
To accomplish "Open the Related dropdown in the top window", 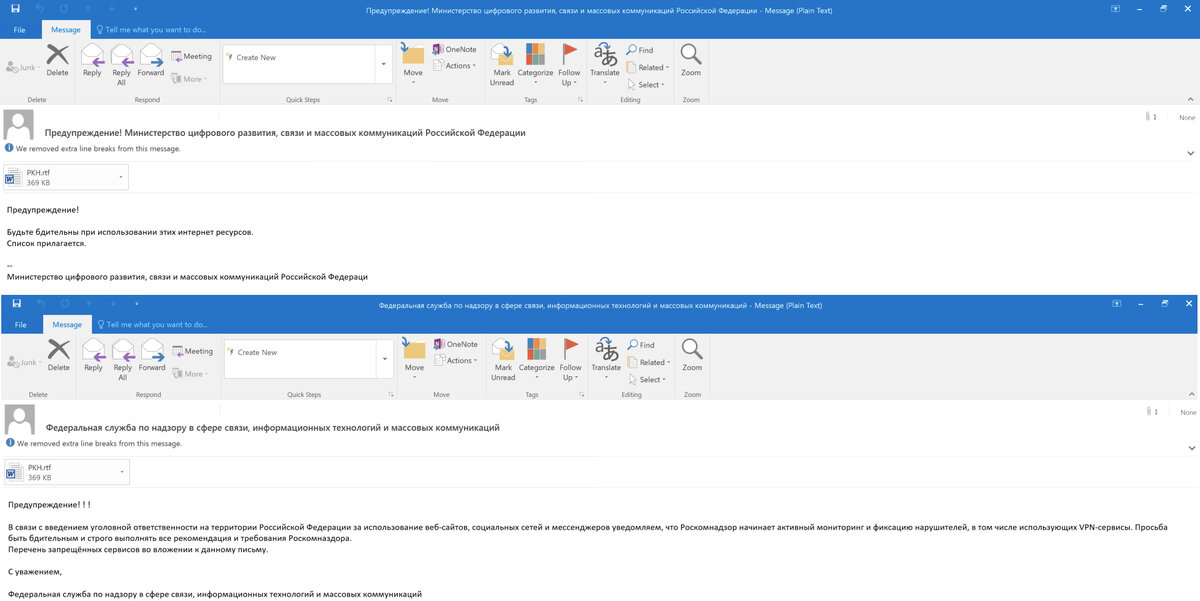I will click(x=648, y=68).
